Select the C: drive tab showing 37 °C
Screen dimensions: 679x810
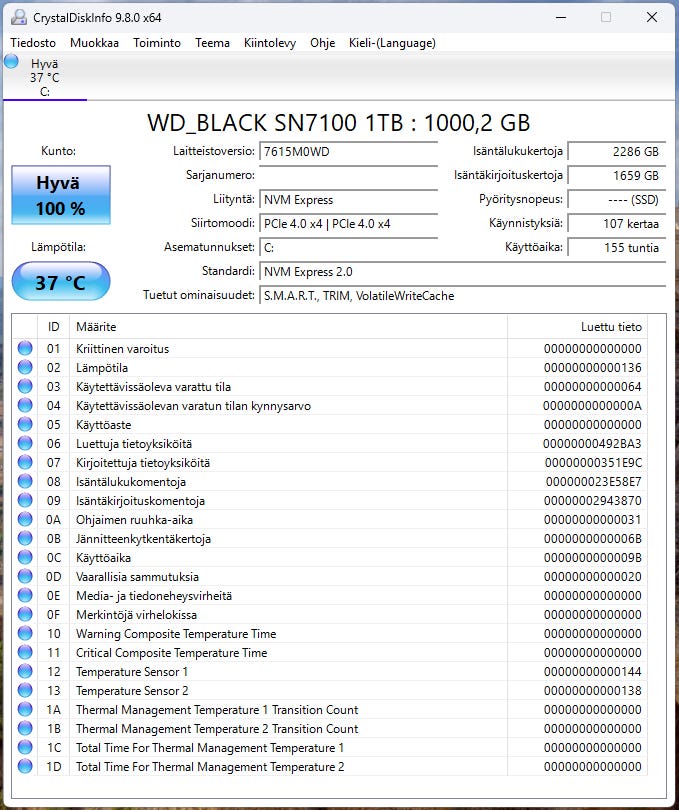(x=45, y=77)
